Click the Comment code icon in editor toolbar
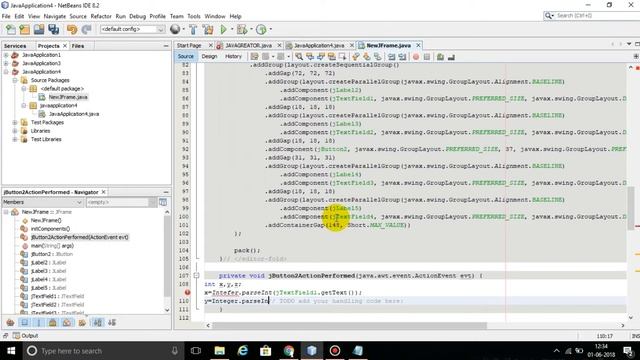The height and width of the screenshot is (360, 640). click(440, 57)
